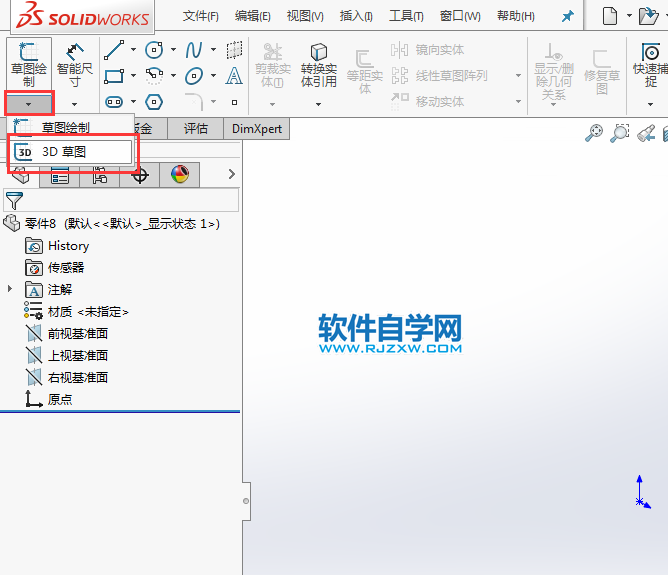The width and height of the screenshot is (668, 575).
Task: Select the Line sketch tool
Action: pyautogui.click(x=114, y=50)
